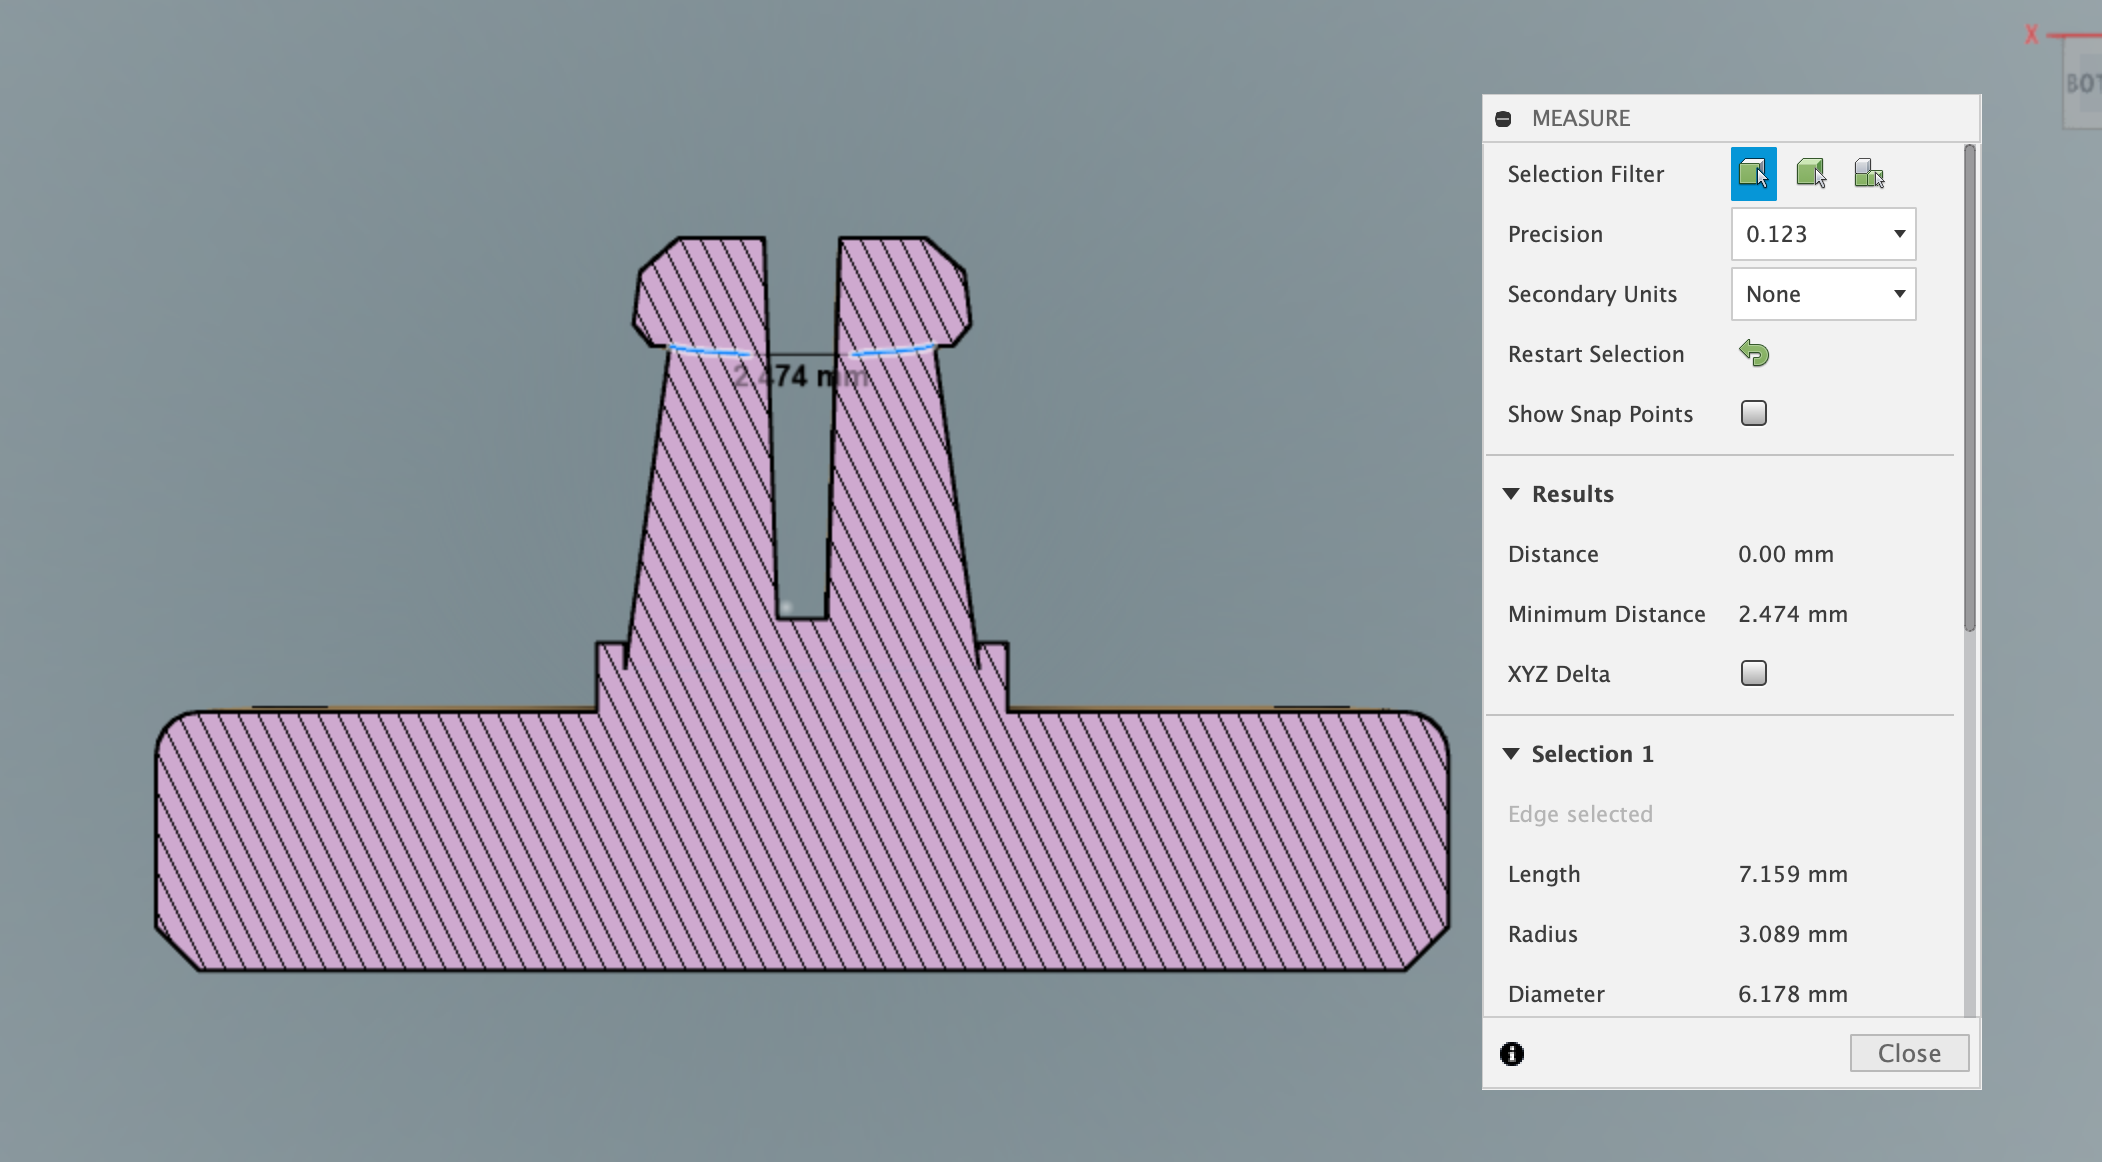Click the 2.474 mm dimension label on model

click(x=800, y=377)
